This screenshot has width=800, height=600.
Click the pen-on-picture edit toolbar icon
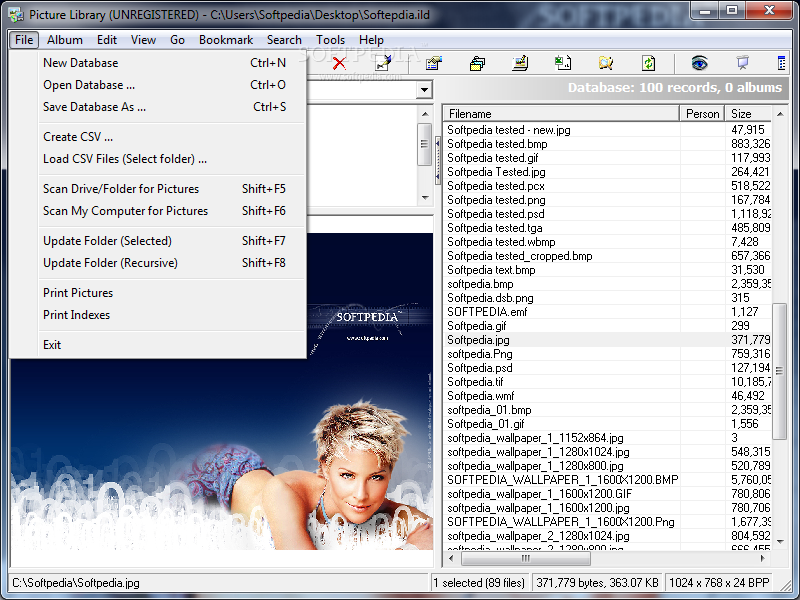click(383, 63)
